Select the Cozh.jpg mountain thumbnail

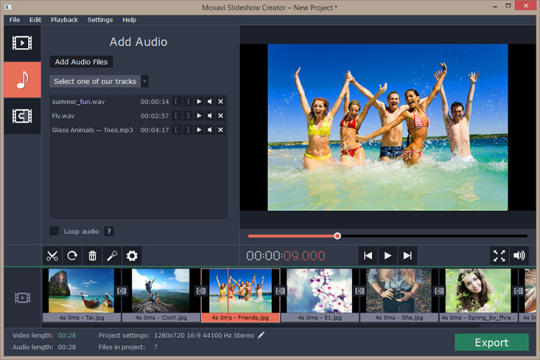tap(160, 291)
